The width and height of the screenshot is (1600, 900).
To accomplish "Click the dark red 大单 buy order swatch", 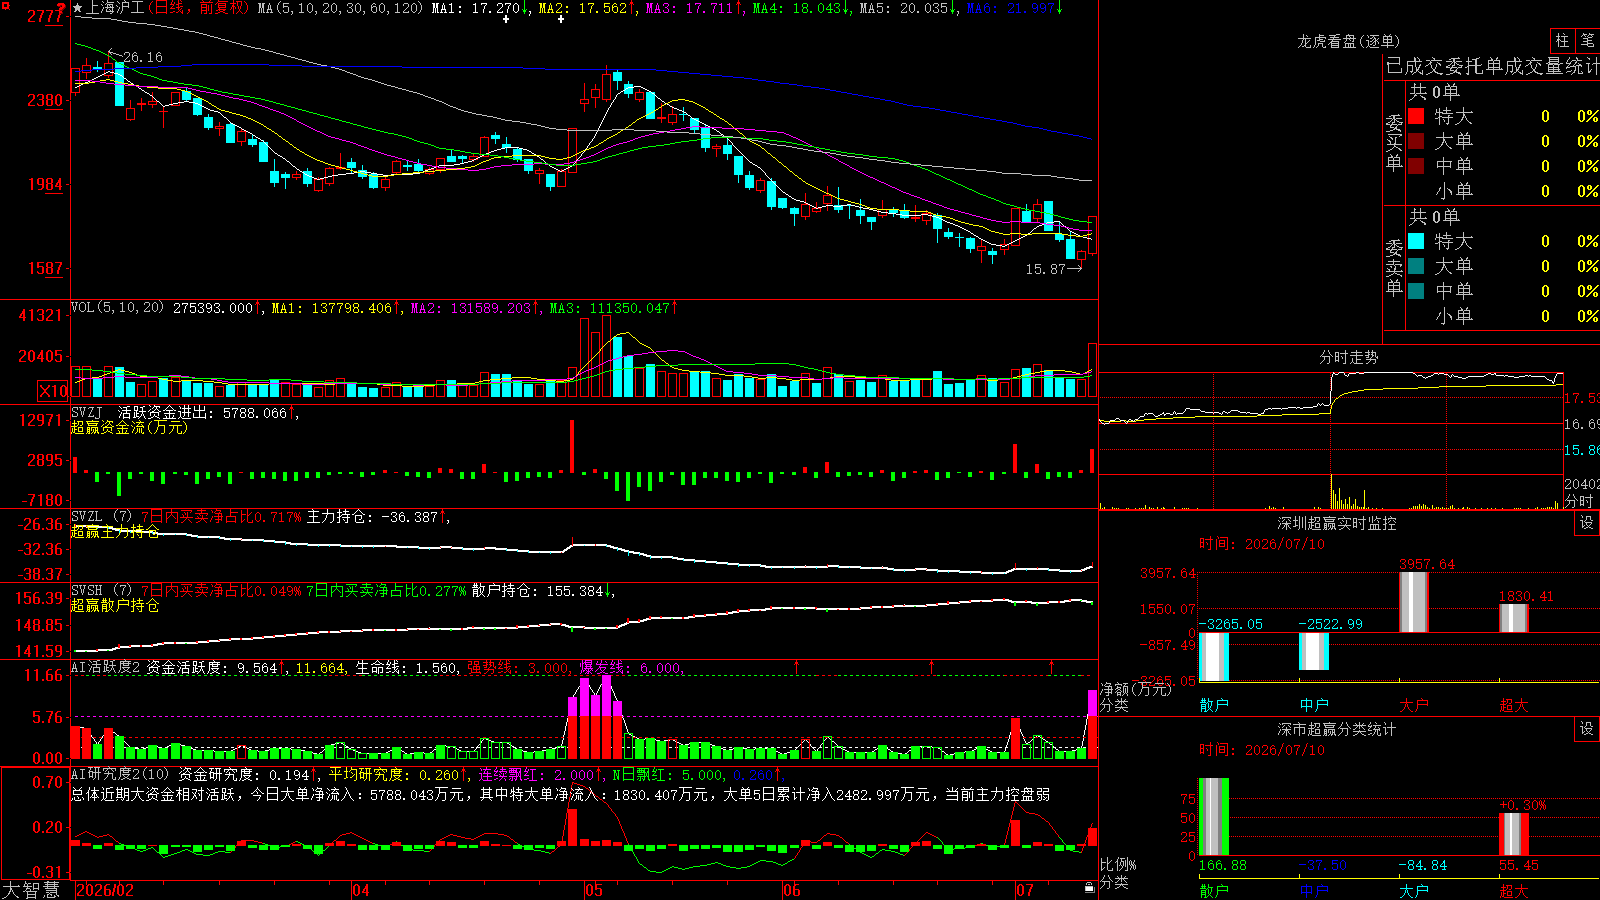I will click(x=1416, y=141).
